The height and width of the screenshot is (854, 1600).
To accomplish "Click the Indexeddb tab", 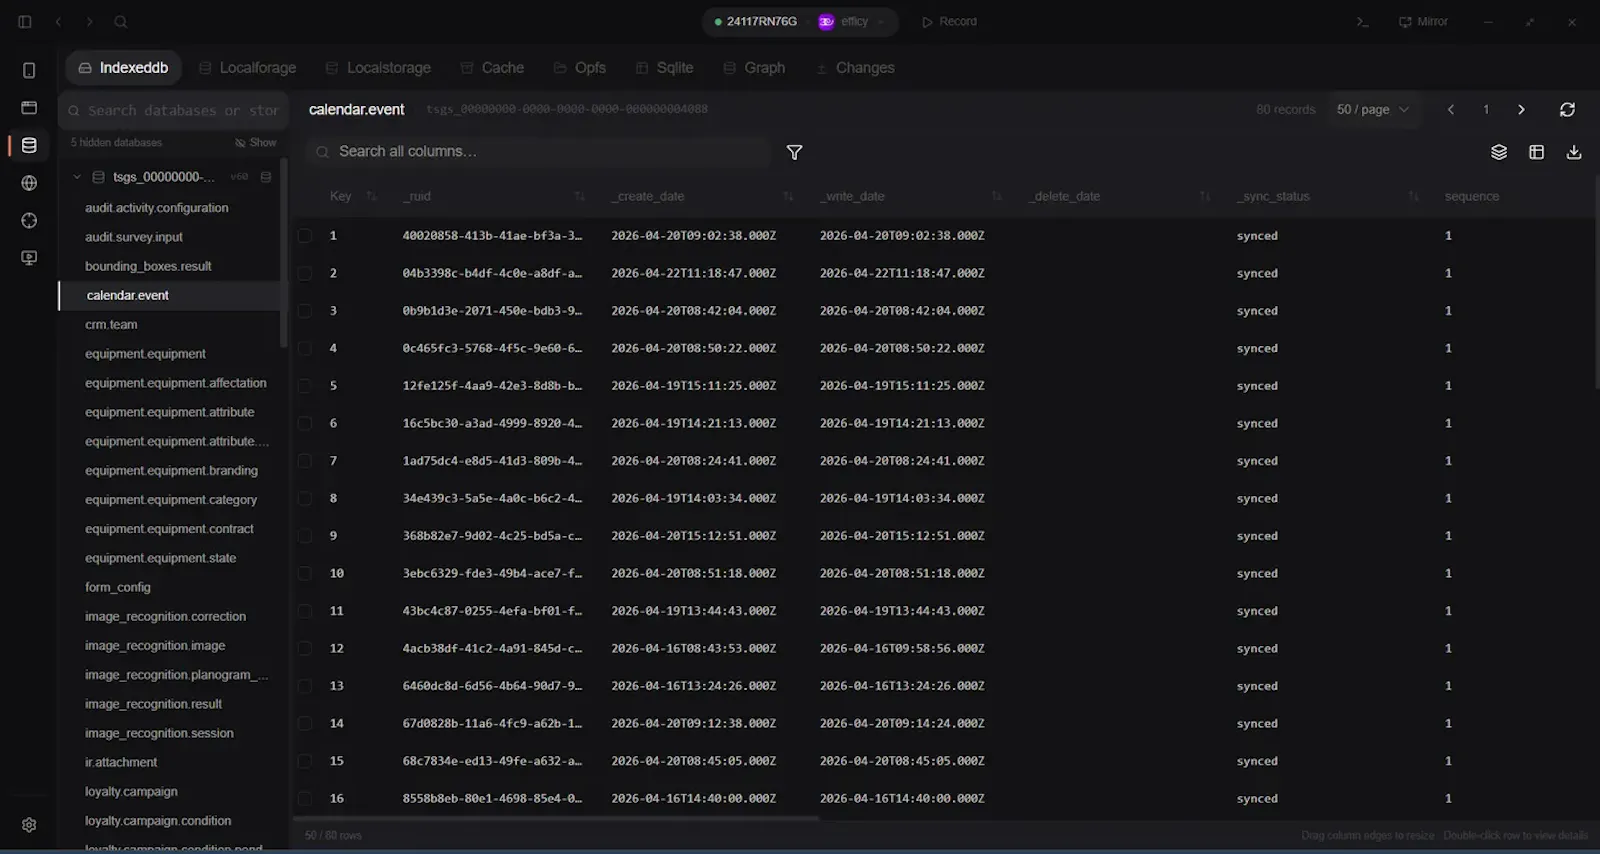I will pyautogui.click(x=124, y=68).
